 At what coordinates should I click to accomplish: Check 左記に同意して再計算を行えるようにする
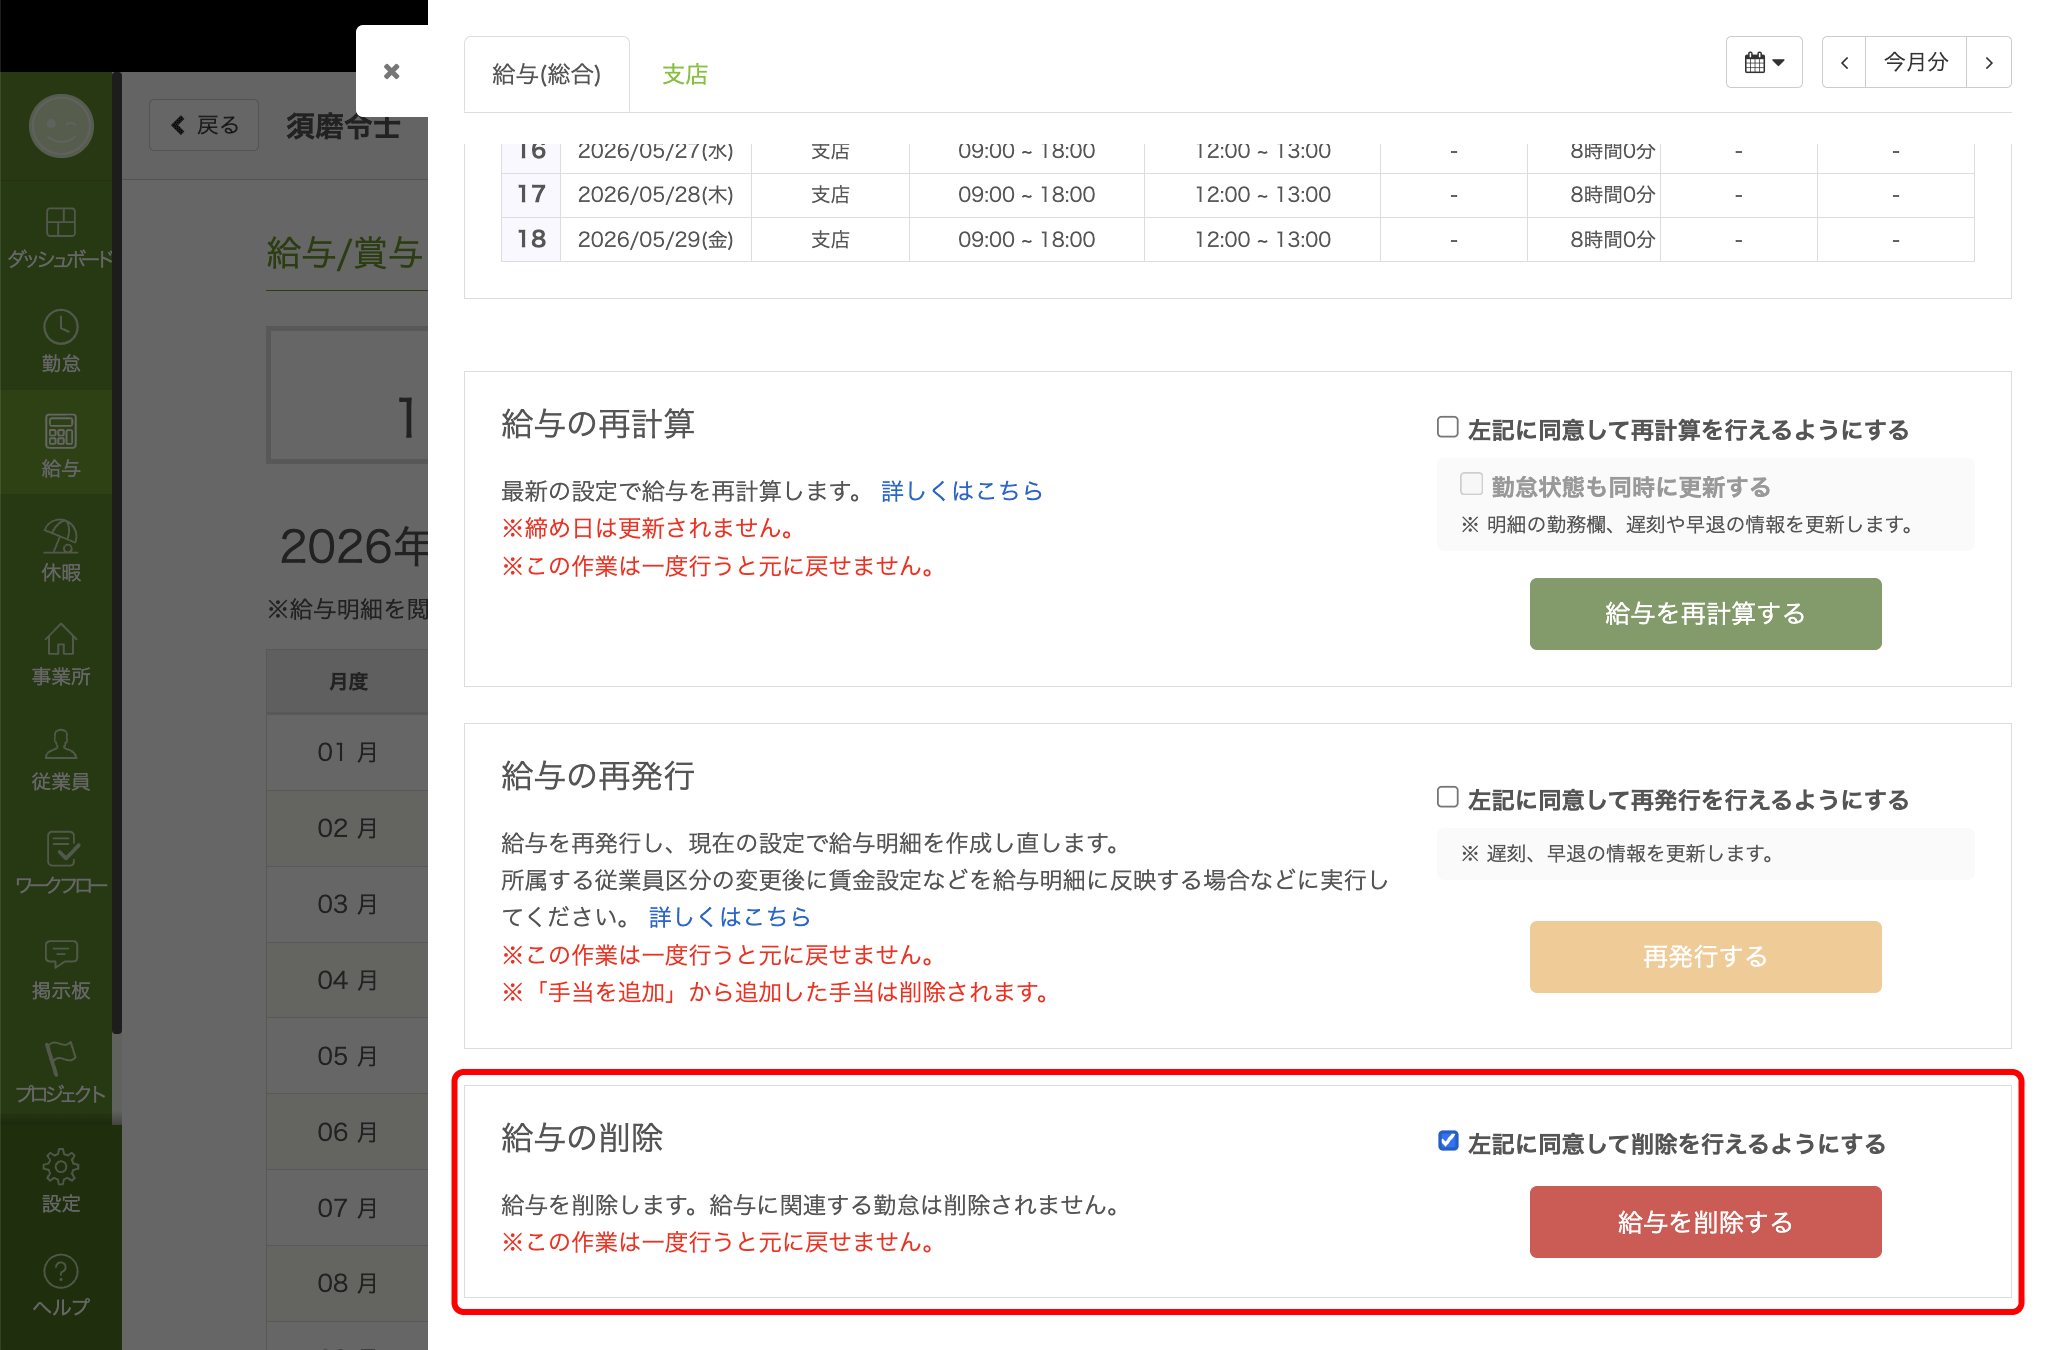1448,428
